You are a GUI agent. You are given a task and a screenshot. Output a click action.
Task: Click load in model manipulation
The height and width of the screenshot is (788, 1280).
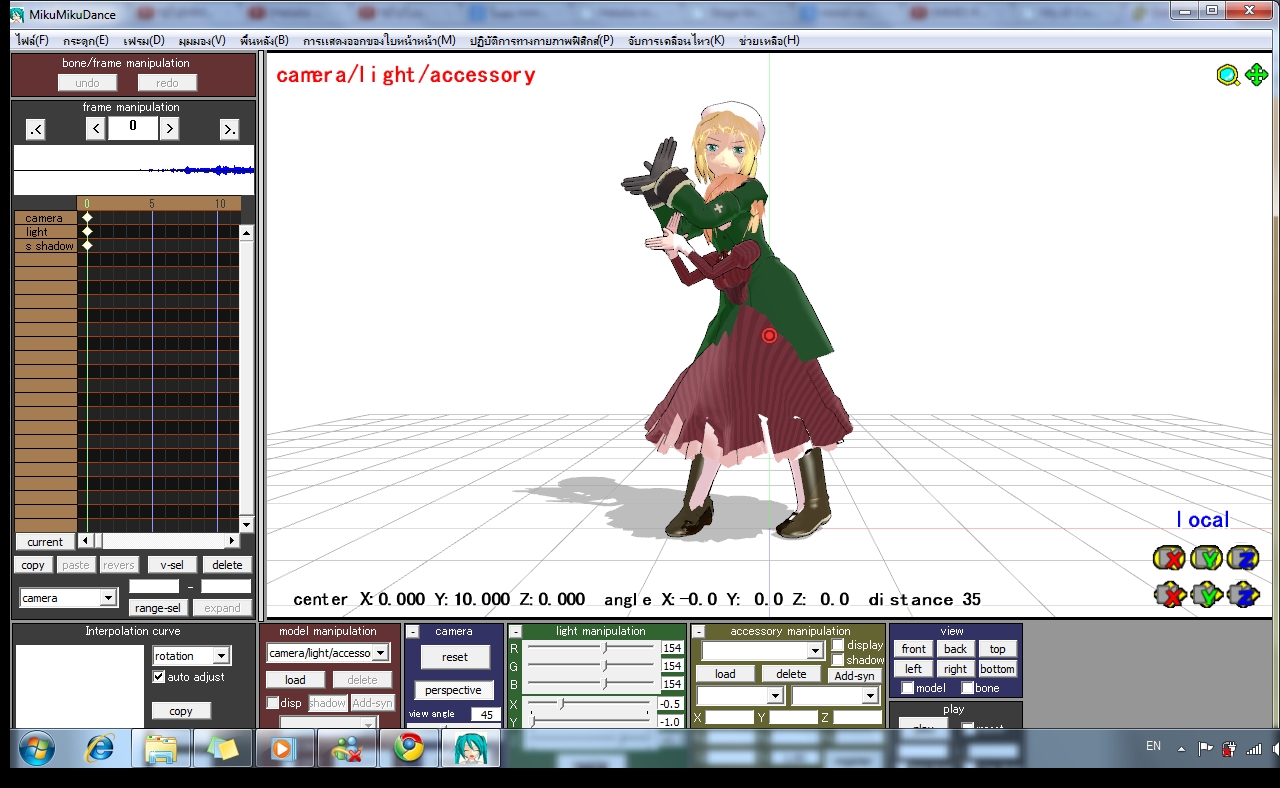pyautogui.click(x=295, y=680)
